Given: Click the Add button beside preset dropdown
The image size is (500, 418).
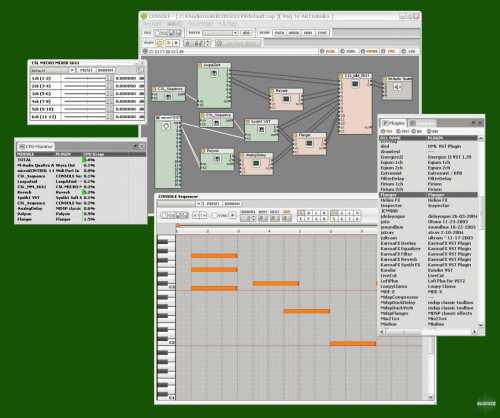Looking at the screenshot, I should point(246,33).
